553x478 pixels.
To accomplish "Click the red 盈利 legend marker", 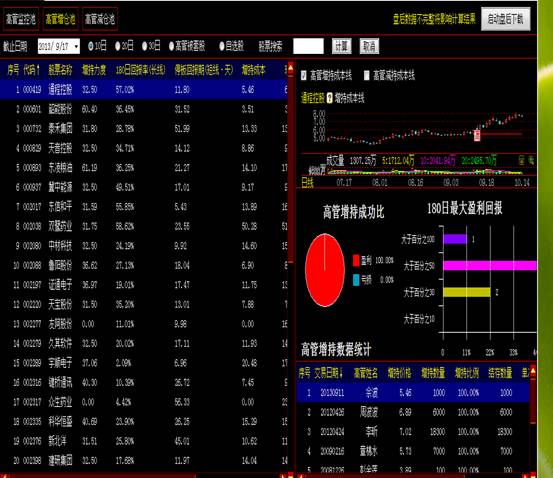I will click(356, 261).
